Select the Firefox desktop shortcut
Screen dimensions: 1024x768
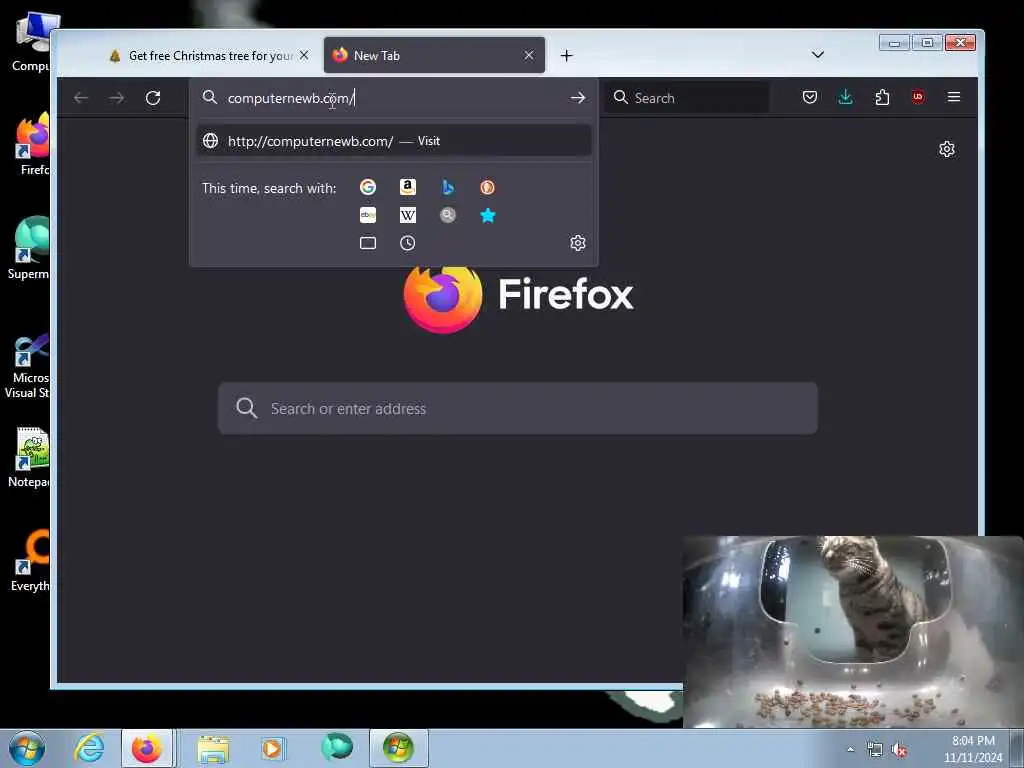point(33,144)
